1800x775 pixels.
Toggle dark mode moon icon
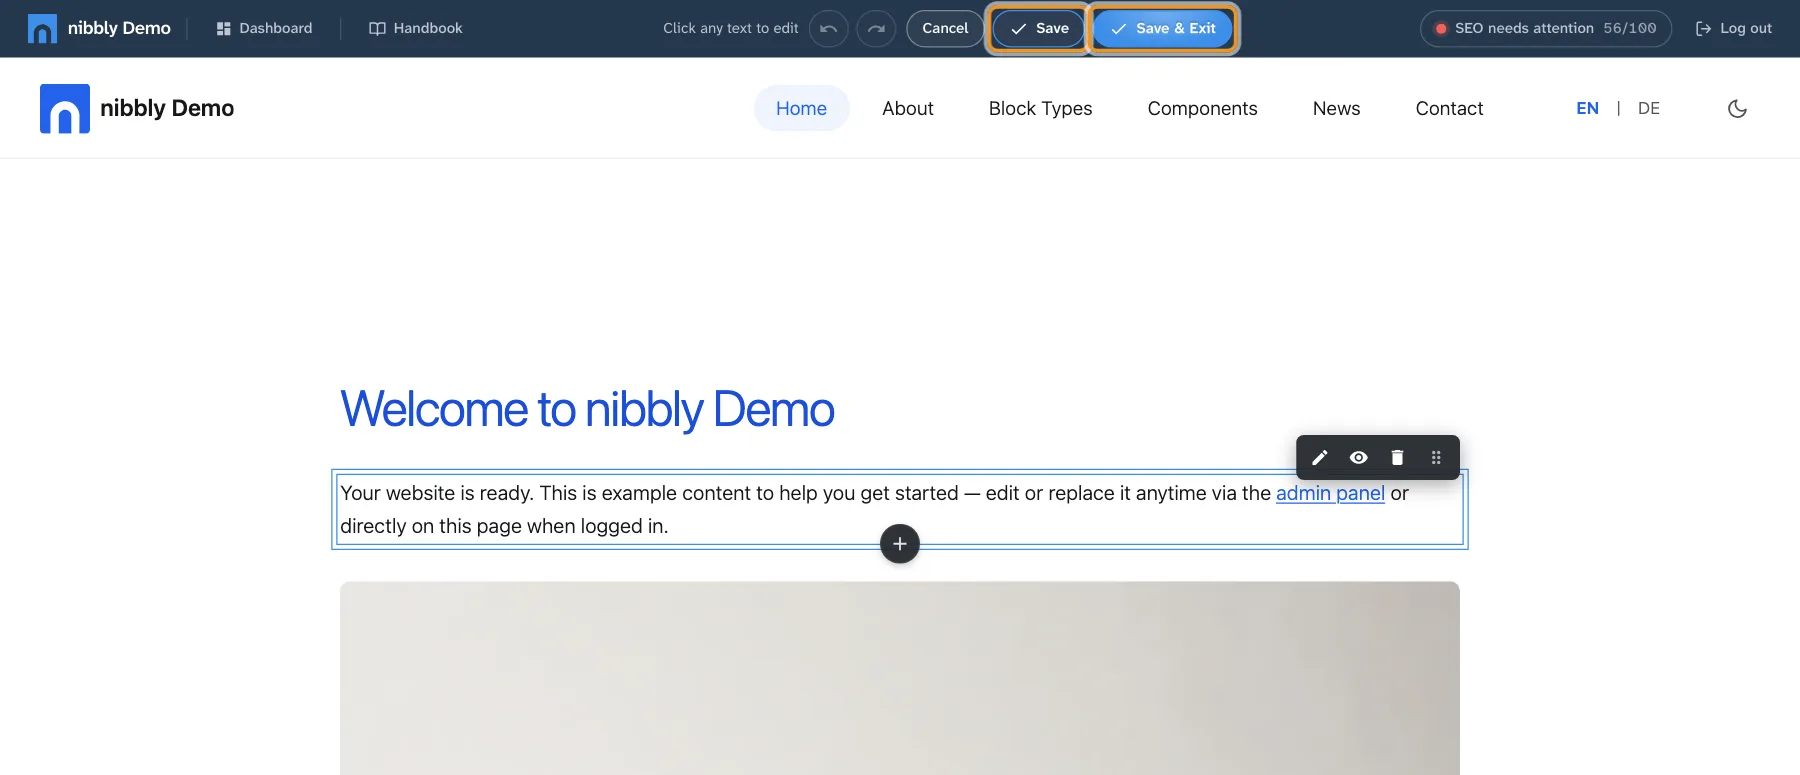tap(1738, 109)
